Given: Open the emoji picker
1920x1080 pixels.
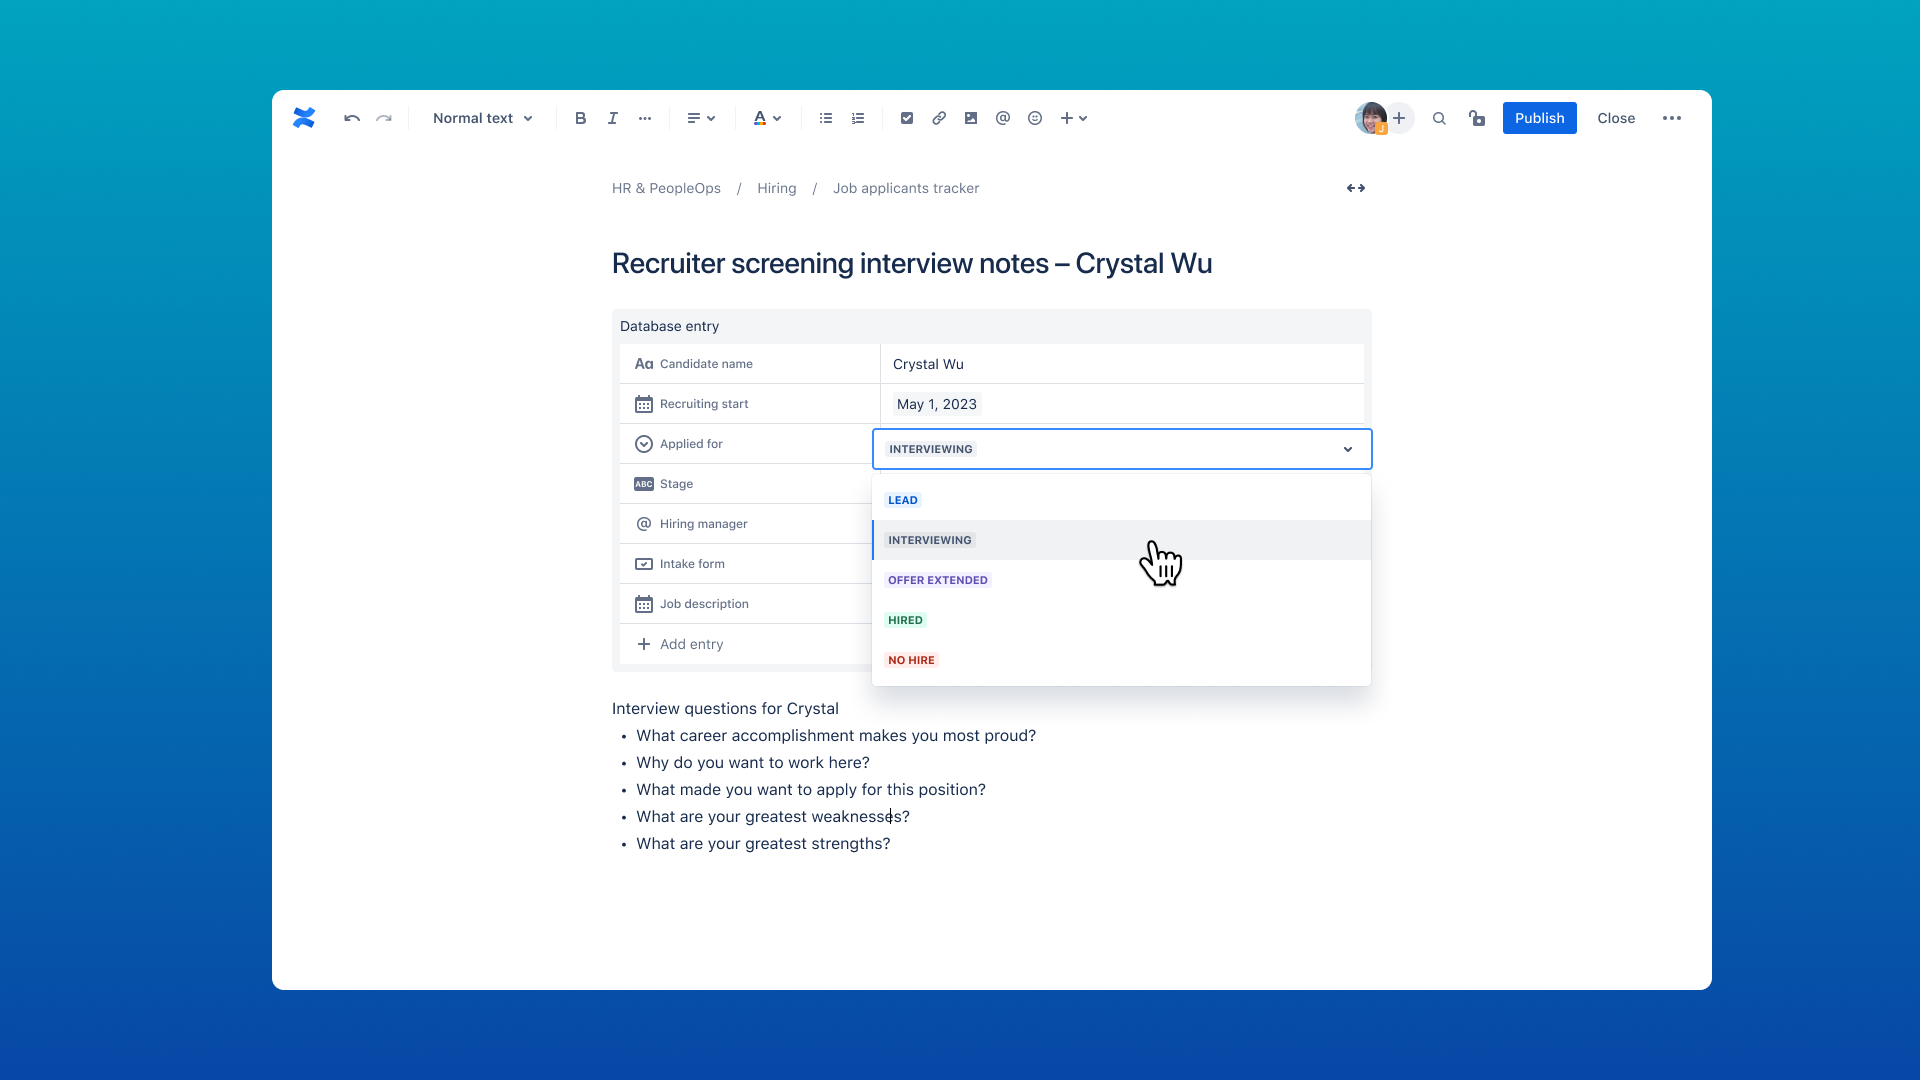Looking at the screenshot, I should 1035,118.
